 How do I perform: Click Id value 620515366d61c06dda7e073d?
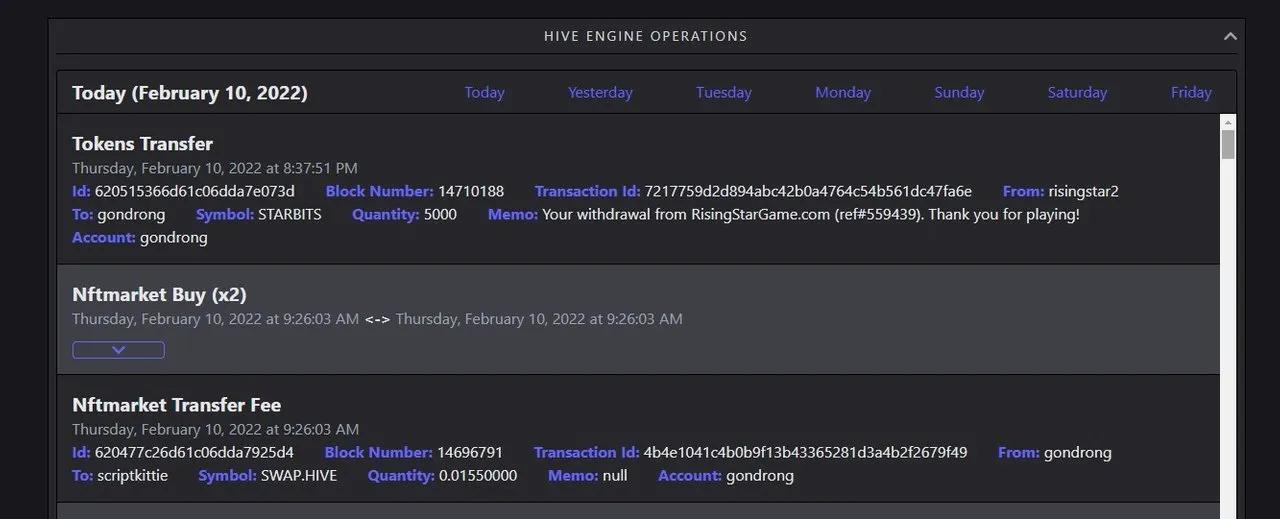click(x=195, y=191)
